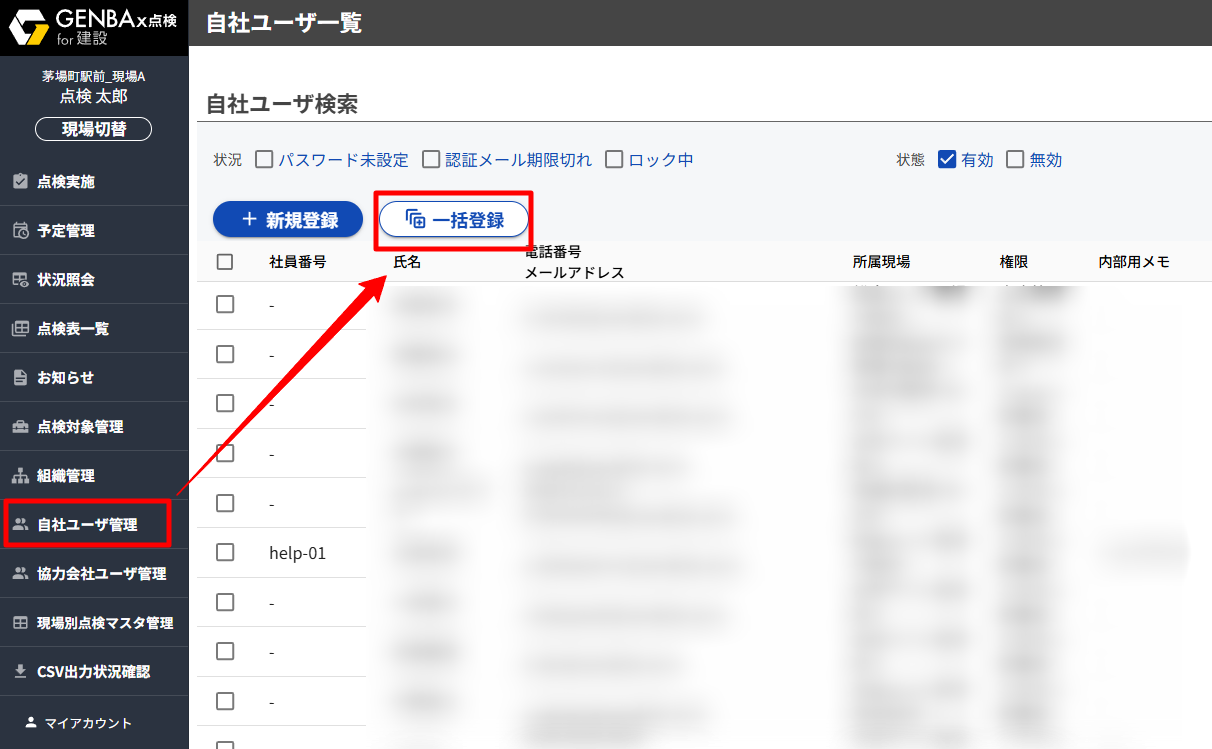This screenshot has height=749, width=1212.
Task: Click the 状況照会 icon in sidebar
Action: tap(20, 280)
